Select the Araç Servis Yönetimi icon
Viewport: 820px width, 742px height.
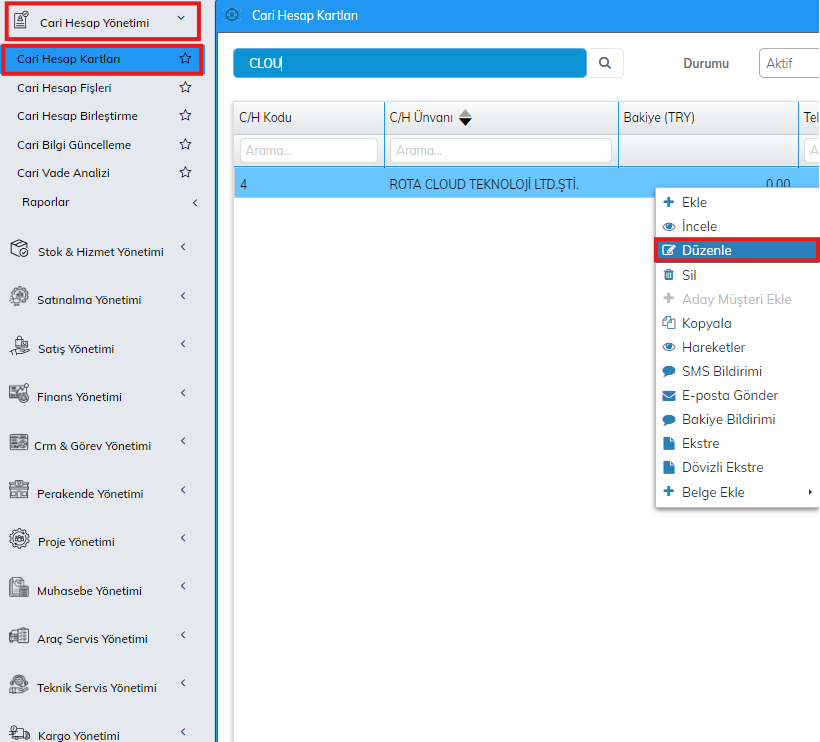(19, 637)
